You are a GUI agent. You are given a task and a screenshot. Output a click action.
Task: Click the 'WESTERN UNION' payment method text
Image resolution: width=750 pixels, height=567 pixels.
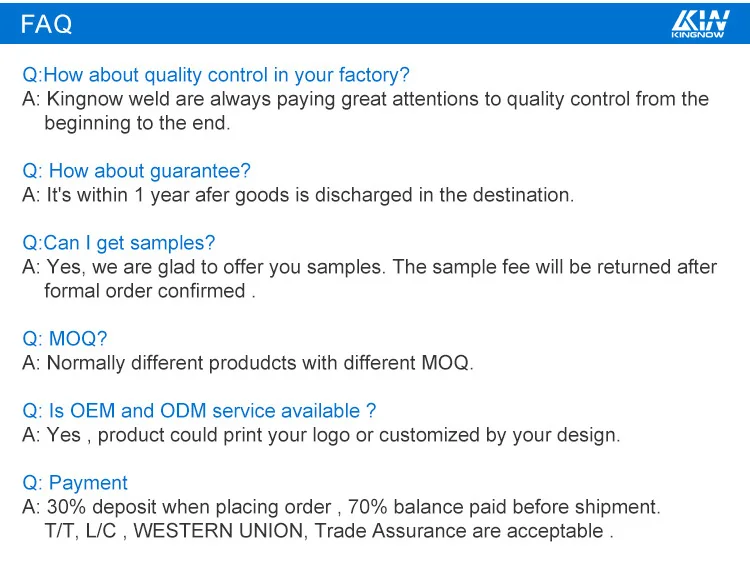218,531
